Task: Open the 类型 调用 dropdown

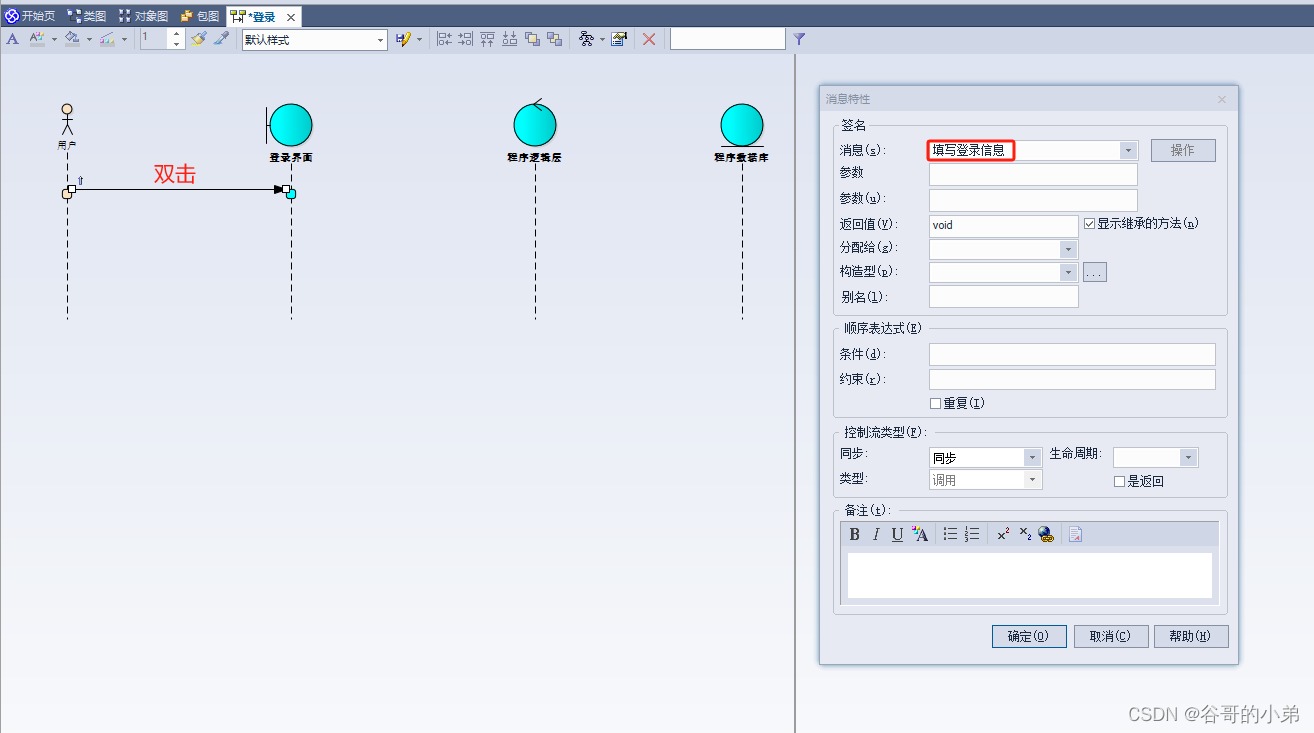Action: [1033, 480]
